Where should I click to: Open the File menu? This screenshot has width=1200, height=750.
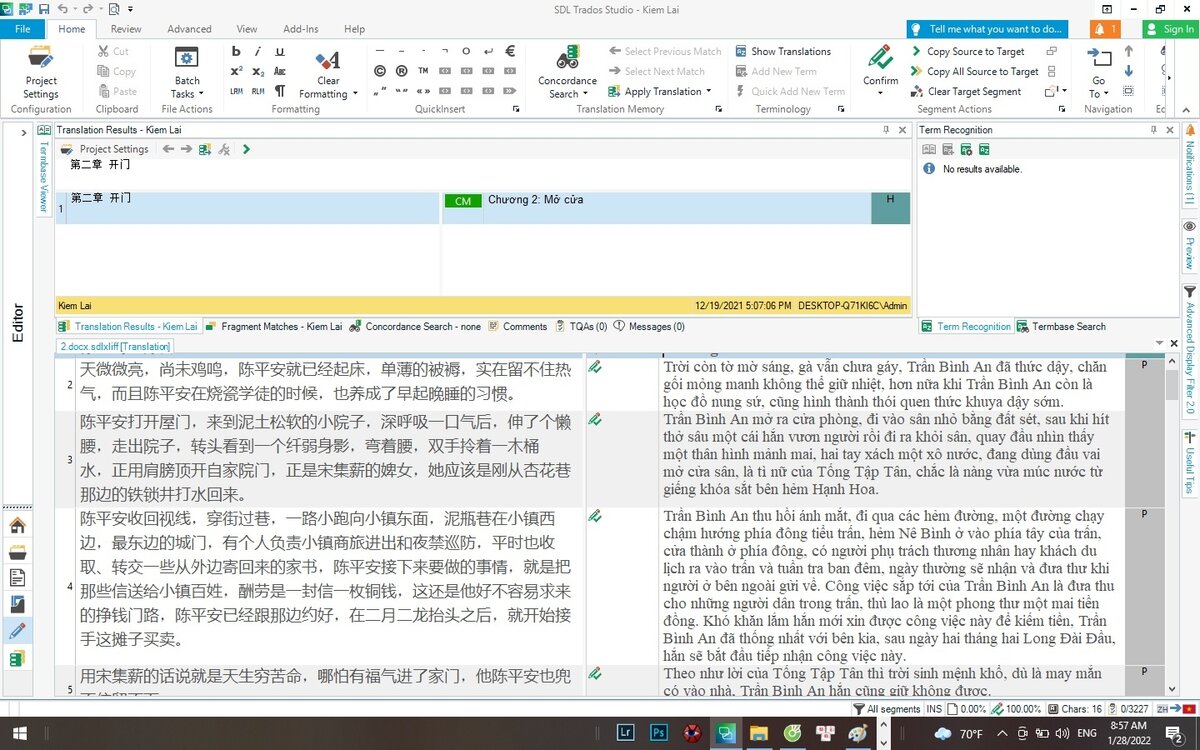pos(22,29)
